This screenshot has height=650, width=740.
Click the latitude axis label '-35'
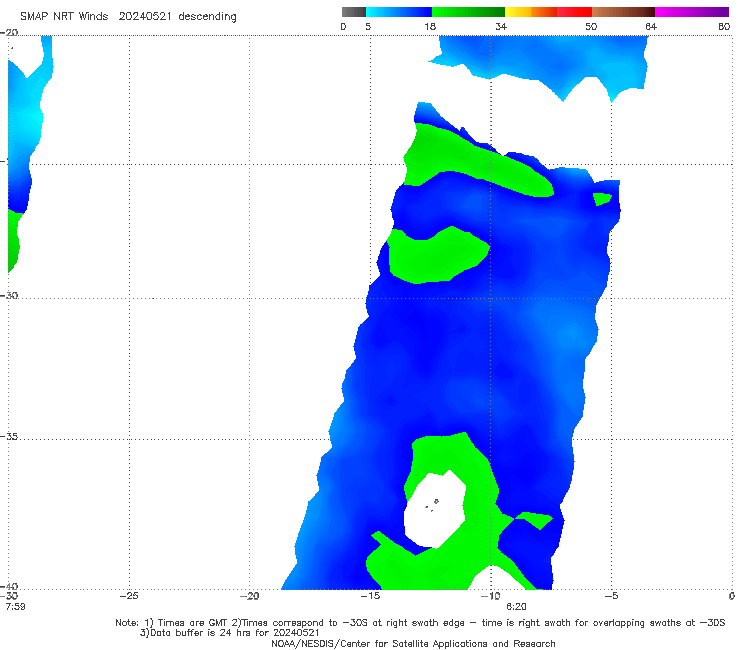pos(9,436)
